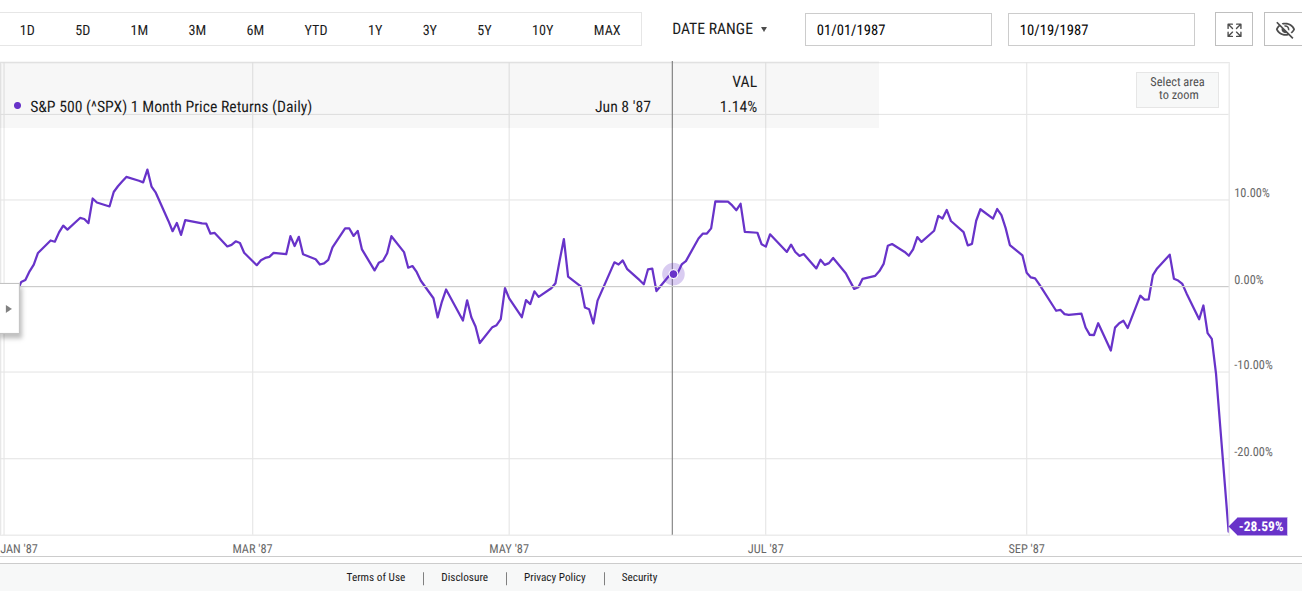The image size is (1302, 591).
Task: Click the VAL column header
Action: 745,82
